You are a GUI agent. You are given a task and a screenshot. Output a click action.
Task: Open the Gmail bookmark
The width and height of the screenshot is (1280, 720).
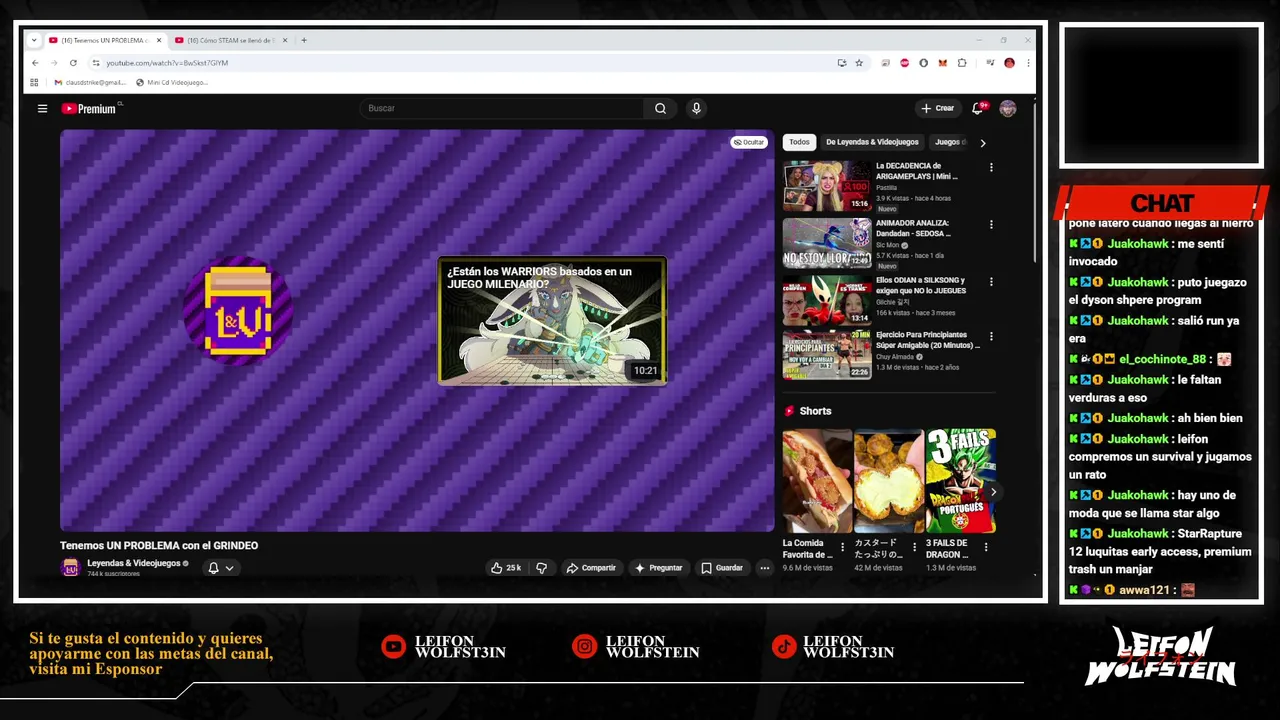[x=90, y=82]
